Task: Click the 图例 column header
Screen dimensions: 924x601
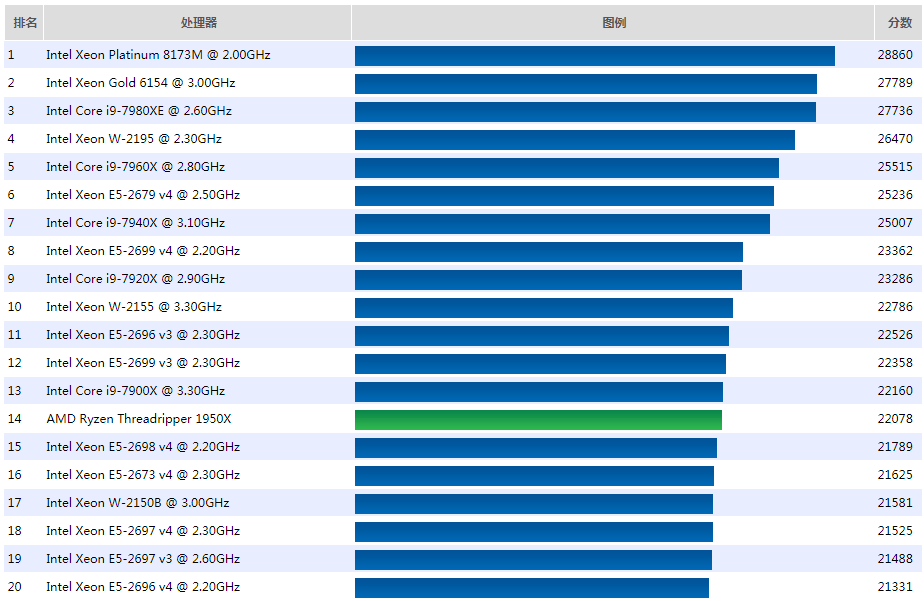Action: (x=614, y=23)
